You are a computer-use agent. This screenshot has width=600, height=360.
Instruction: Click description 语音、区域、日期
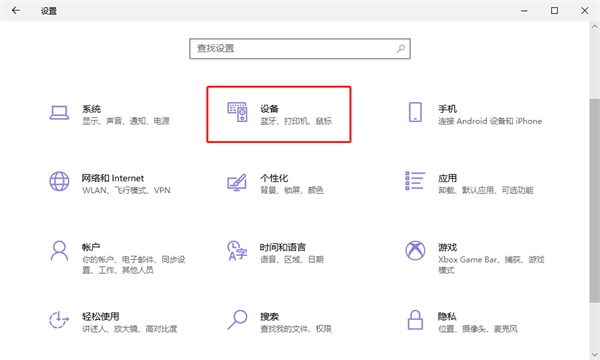click(292, 260)
